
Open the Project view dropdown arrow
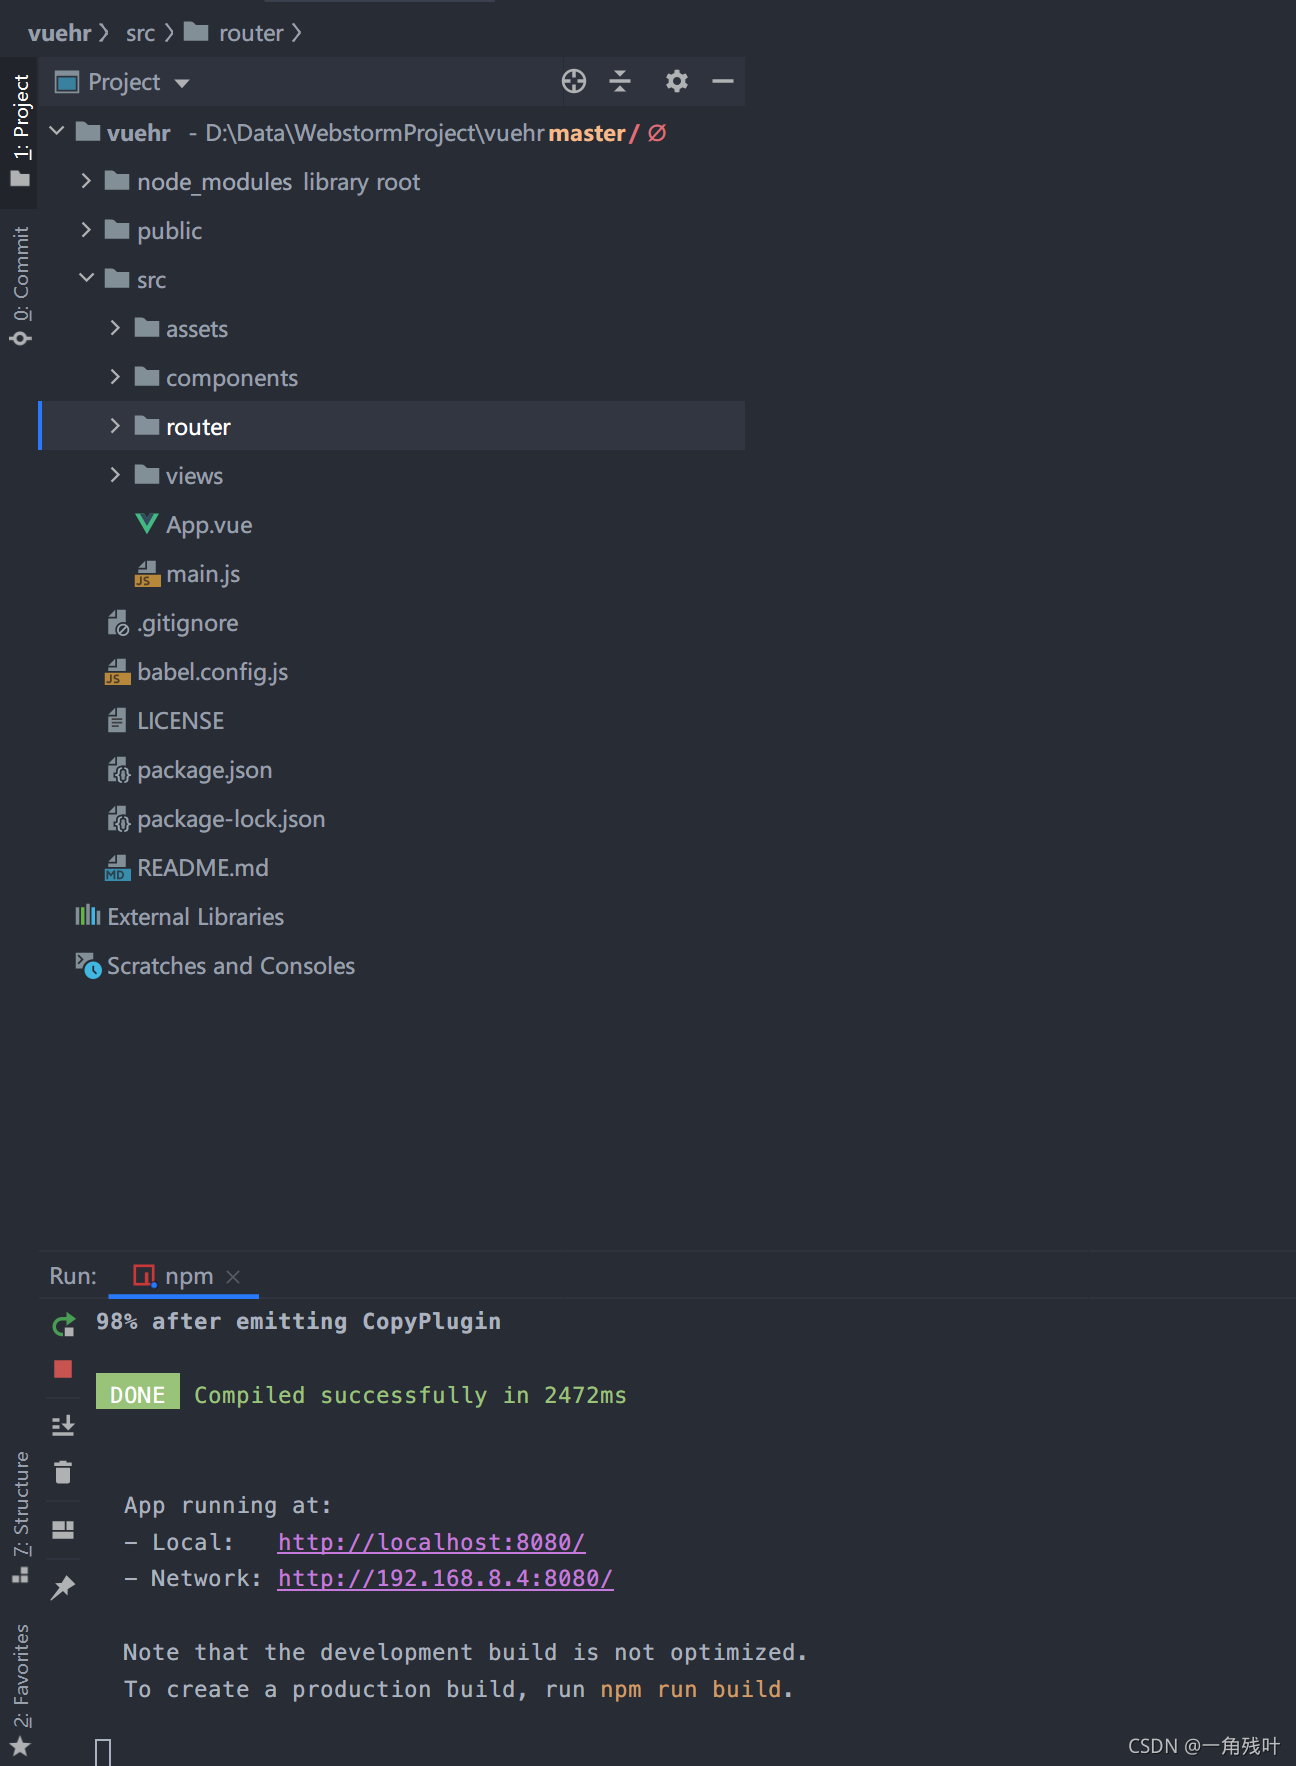point(182,83)
